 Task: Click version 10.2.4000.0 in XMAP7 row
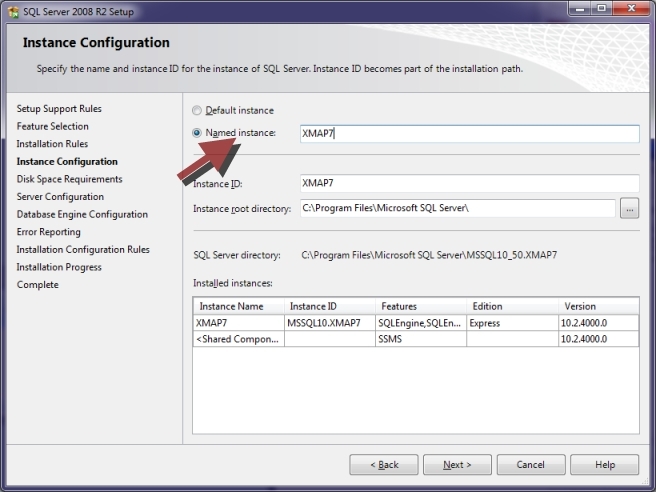599,323
